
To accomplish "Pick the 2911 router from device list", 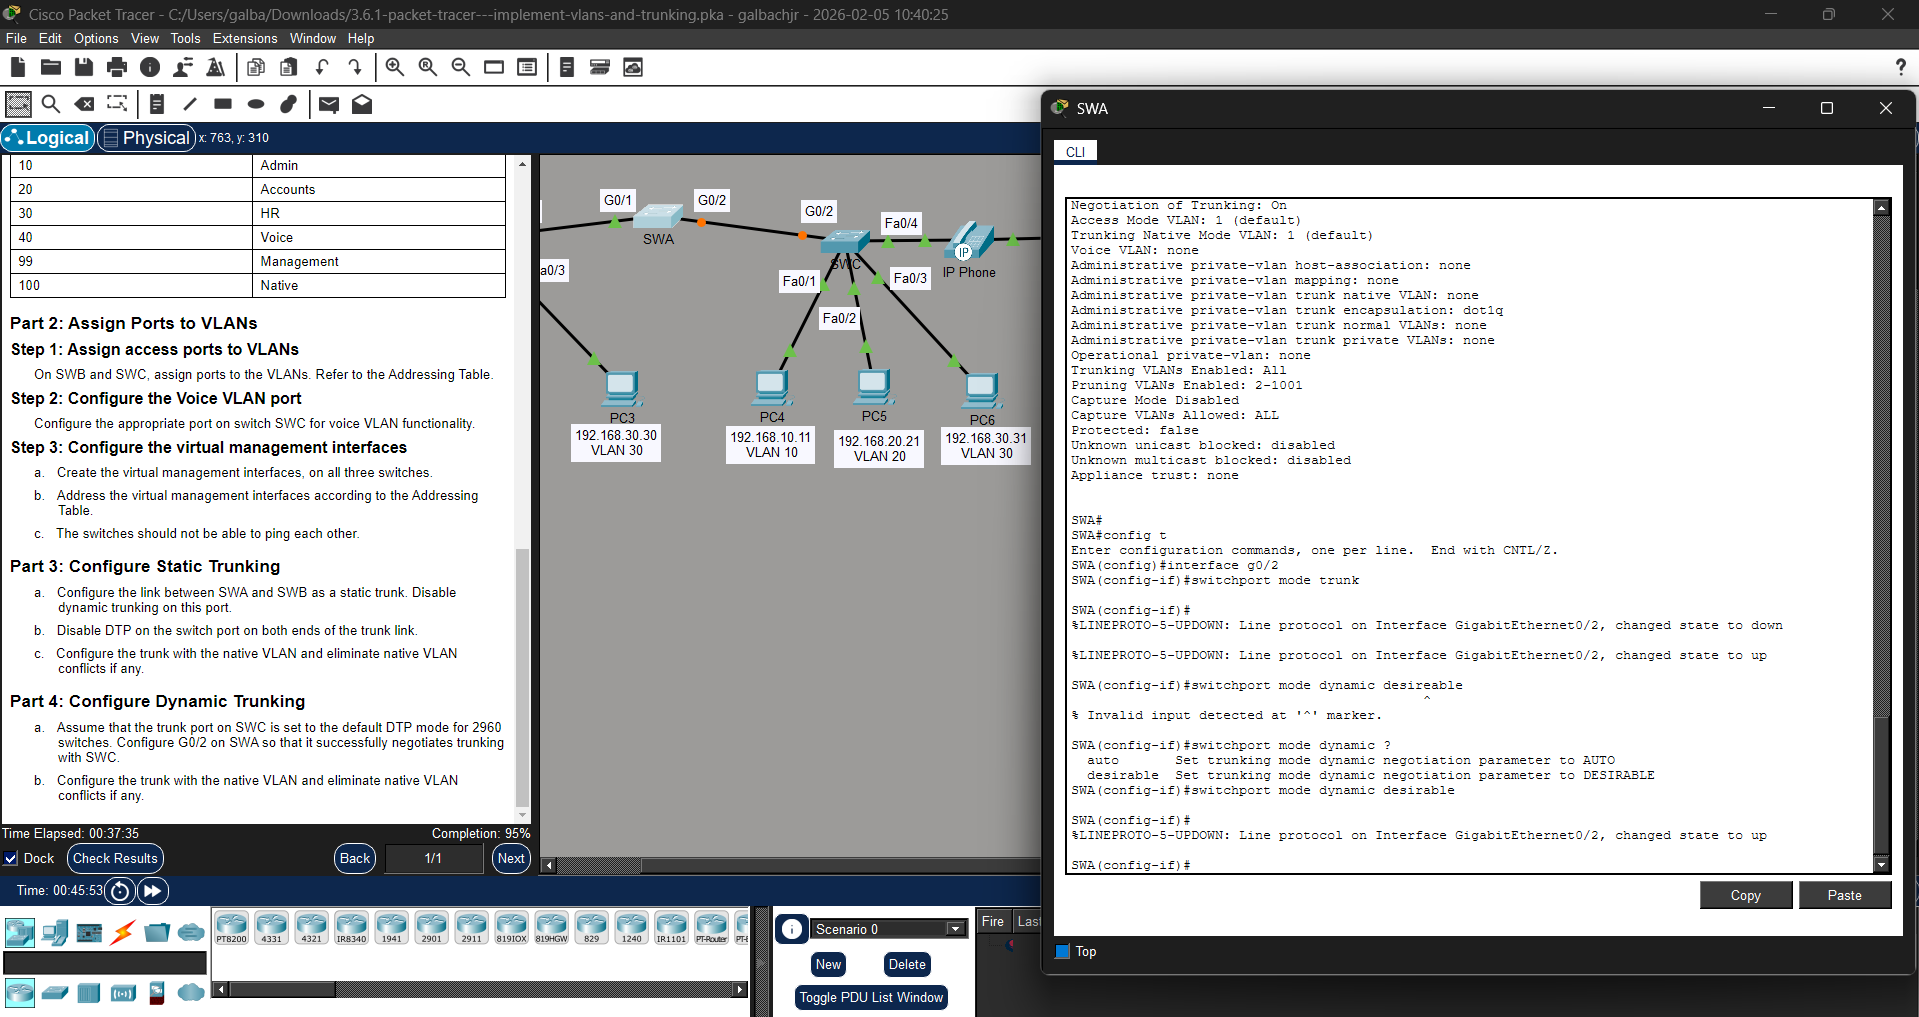I will 471,928.
